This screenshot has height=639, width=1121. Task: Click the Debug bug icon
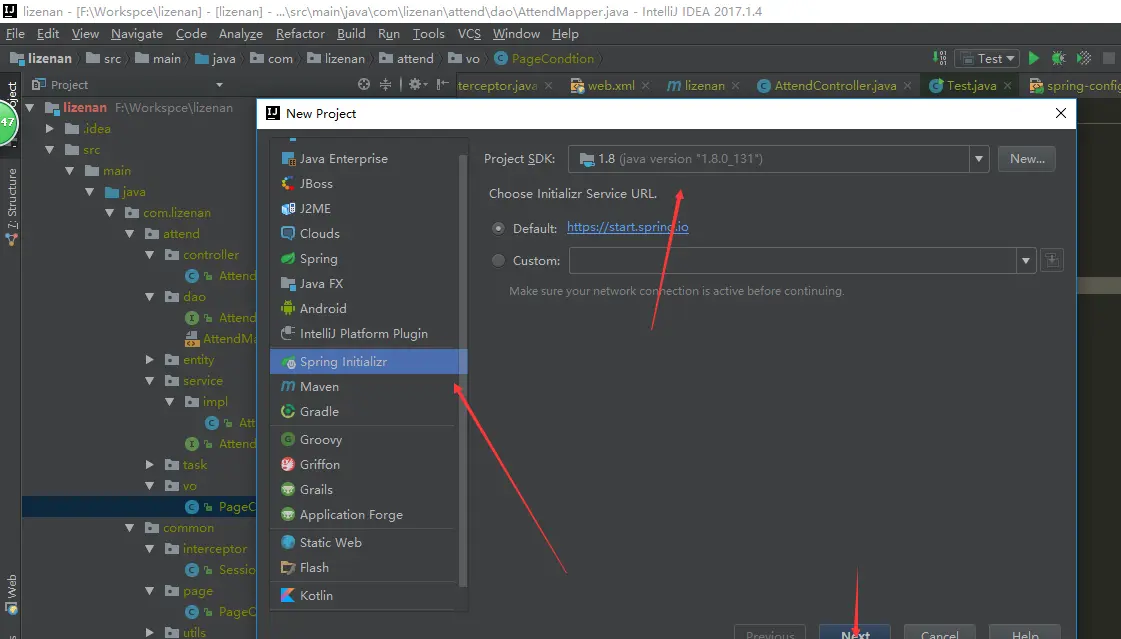tap(1059, 59)
